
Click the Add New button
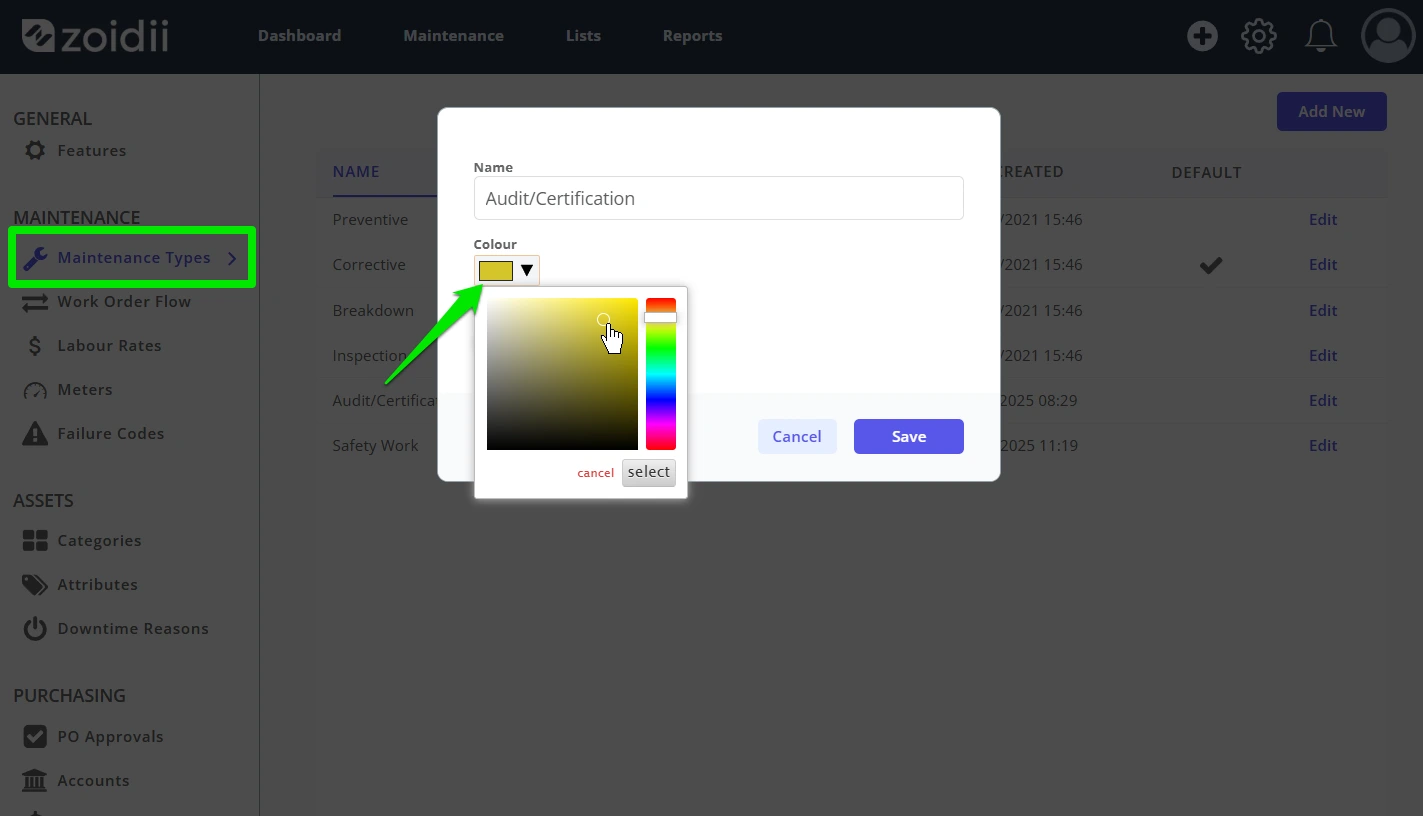[1332, 112]
